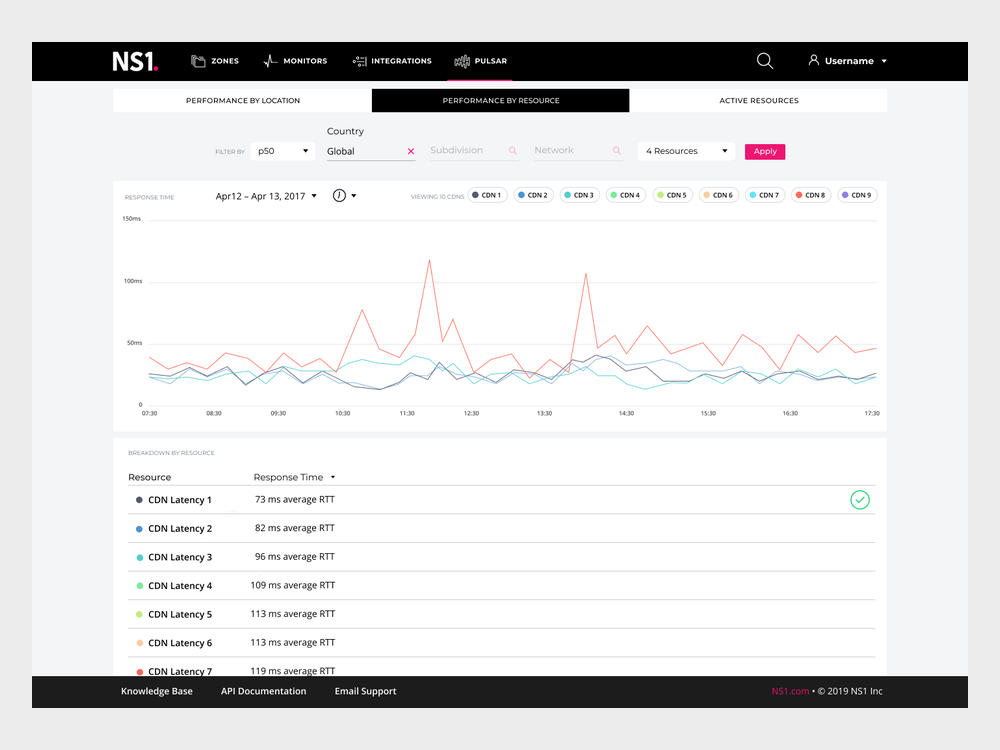The width and height of the screenshot is (1000, 750).
Task: Open the Monitors section
Action: pyautogui.click(x=295, y=61)
